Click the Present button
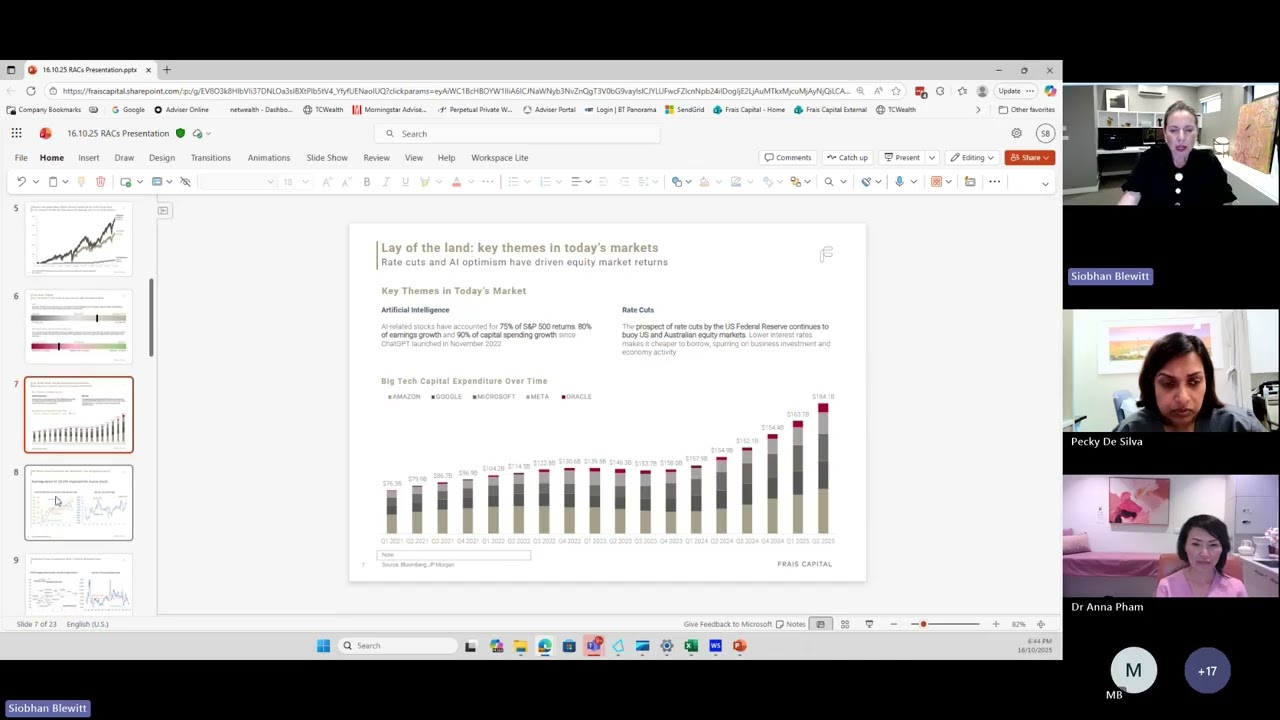The width and height of the screenshot is (1280, 720). (902, 157)
